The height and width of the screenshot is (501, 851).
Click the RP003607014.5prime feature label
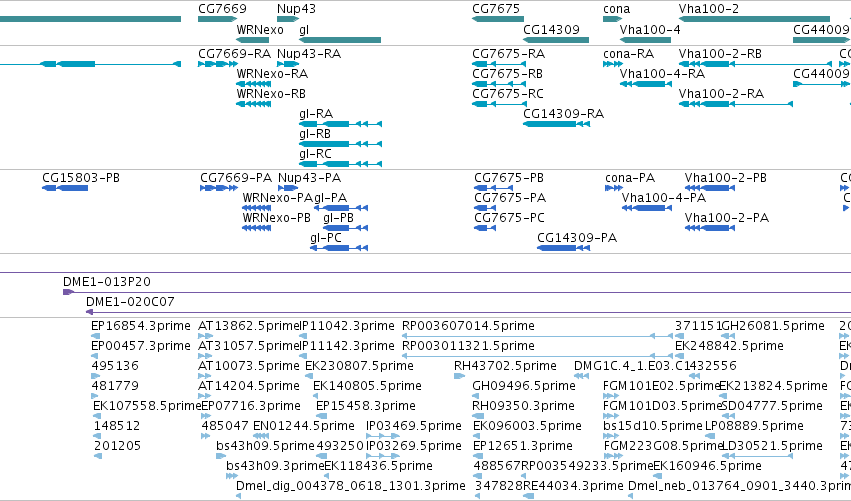pos(468,326)
